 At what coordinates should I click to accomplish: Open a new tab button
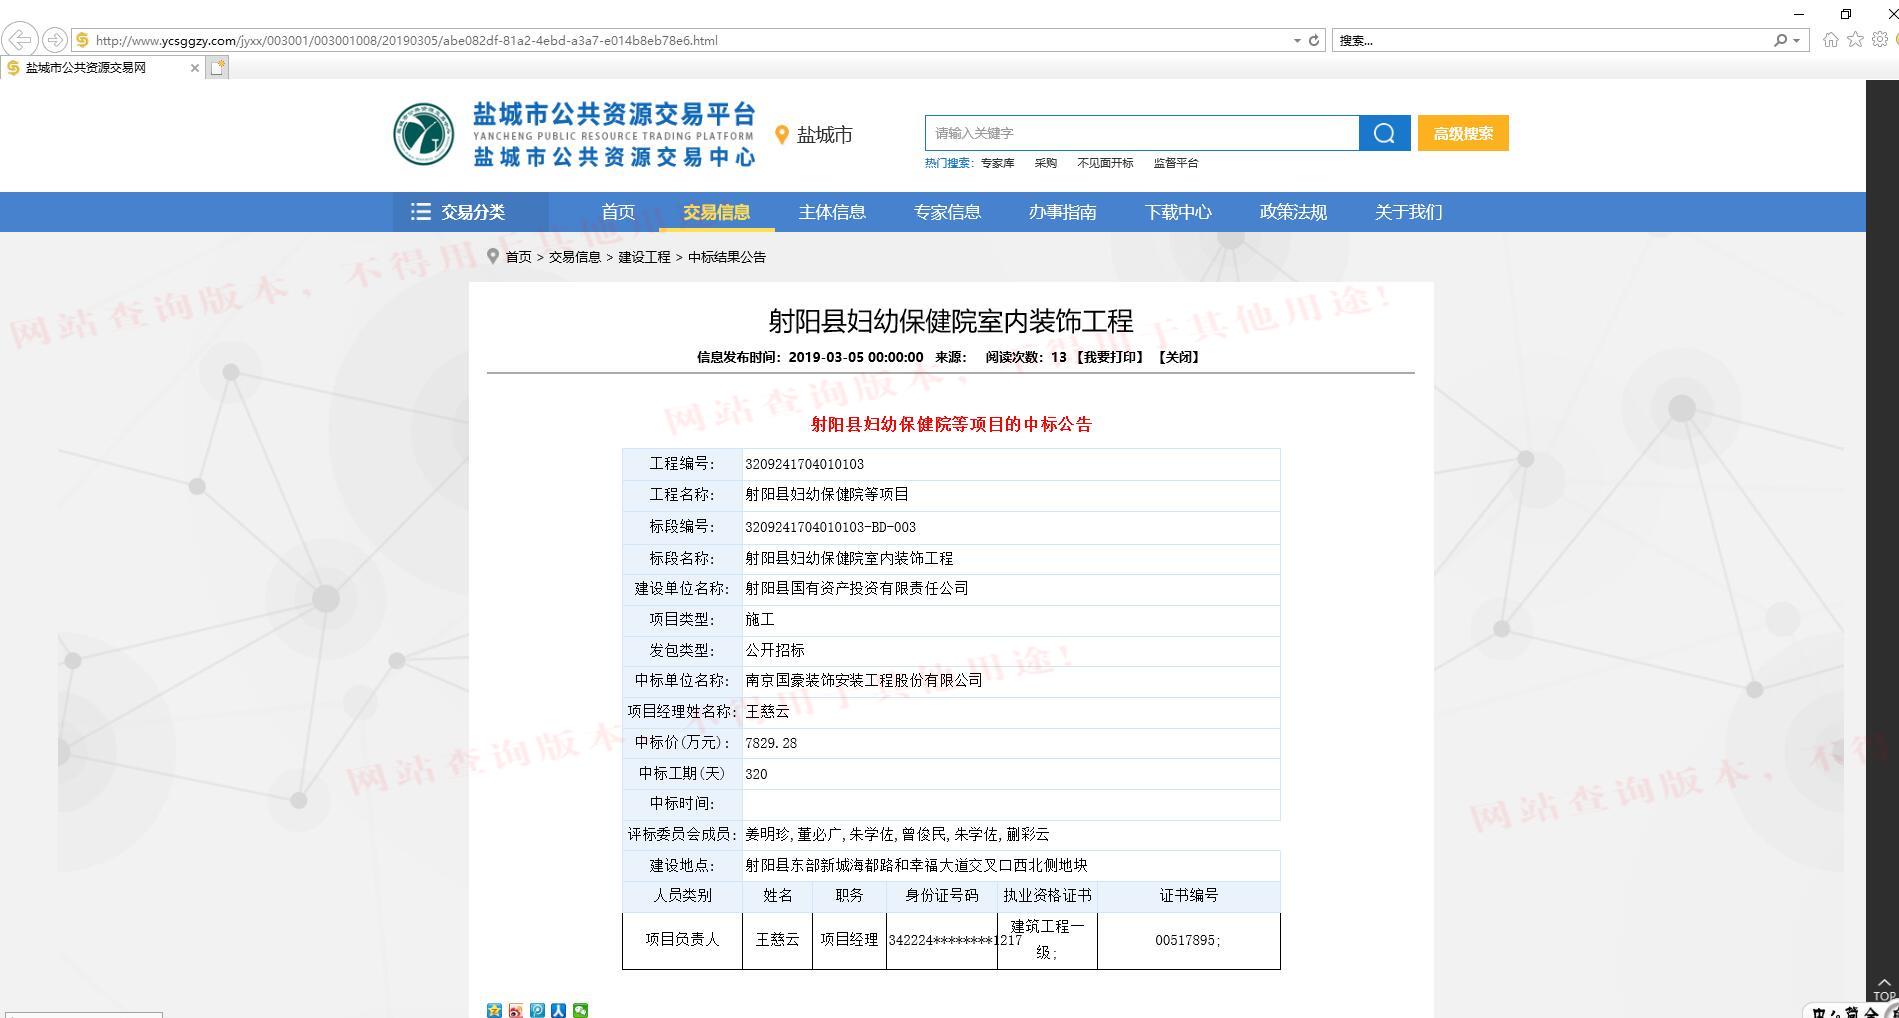pos(218,68)
